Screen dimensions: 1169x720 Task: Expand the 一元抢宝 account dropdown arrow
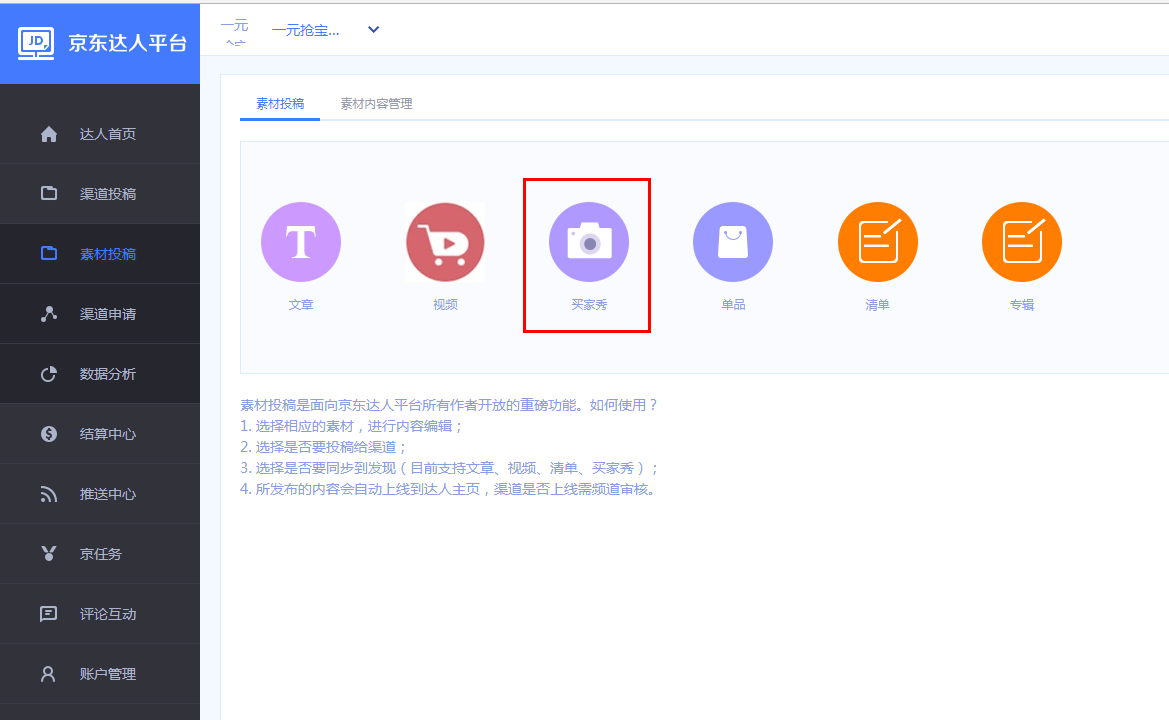[373, 30]
